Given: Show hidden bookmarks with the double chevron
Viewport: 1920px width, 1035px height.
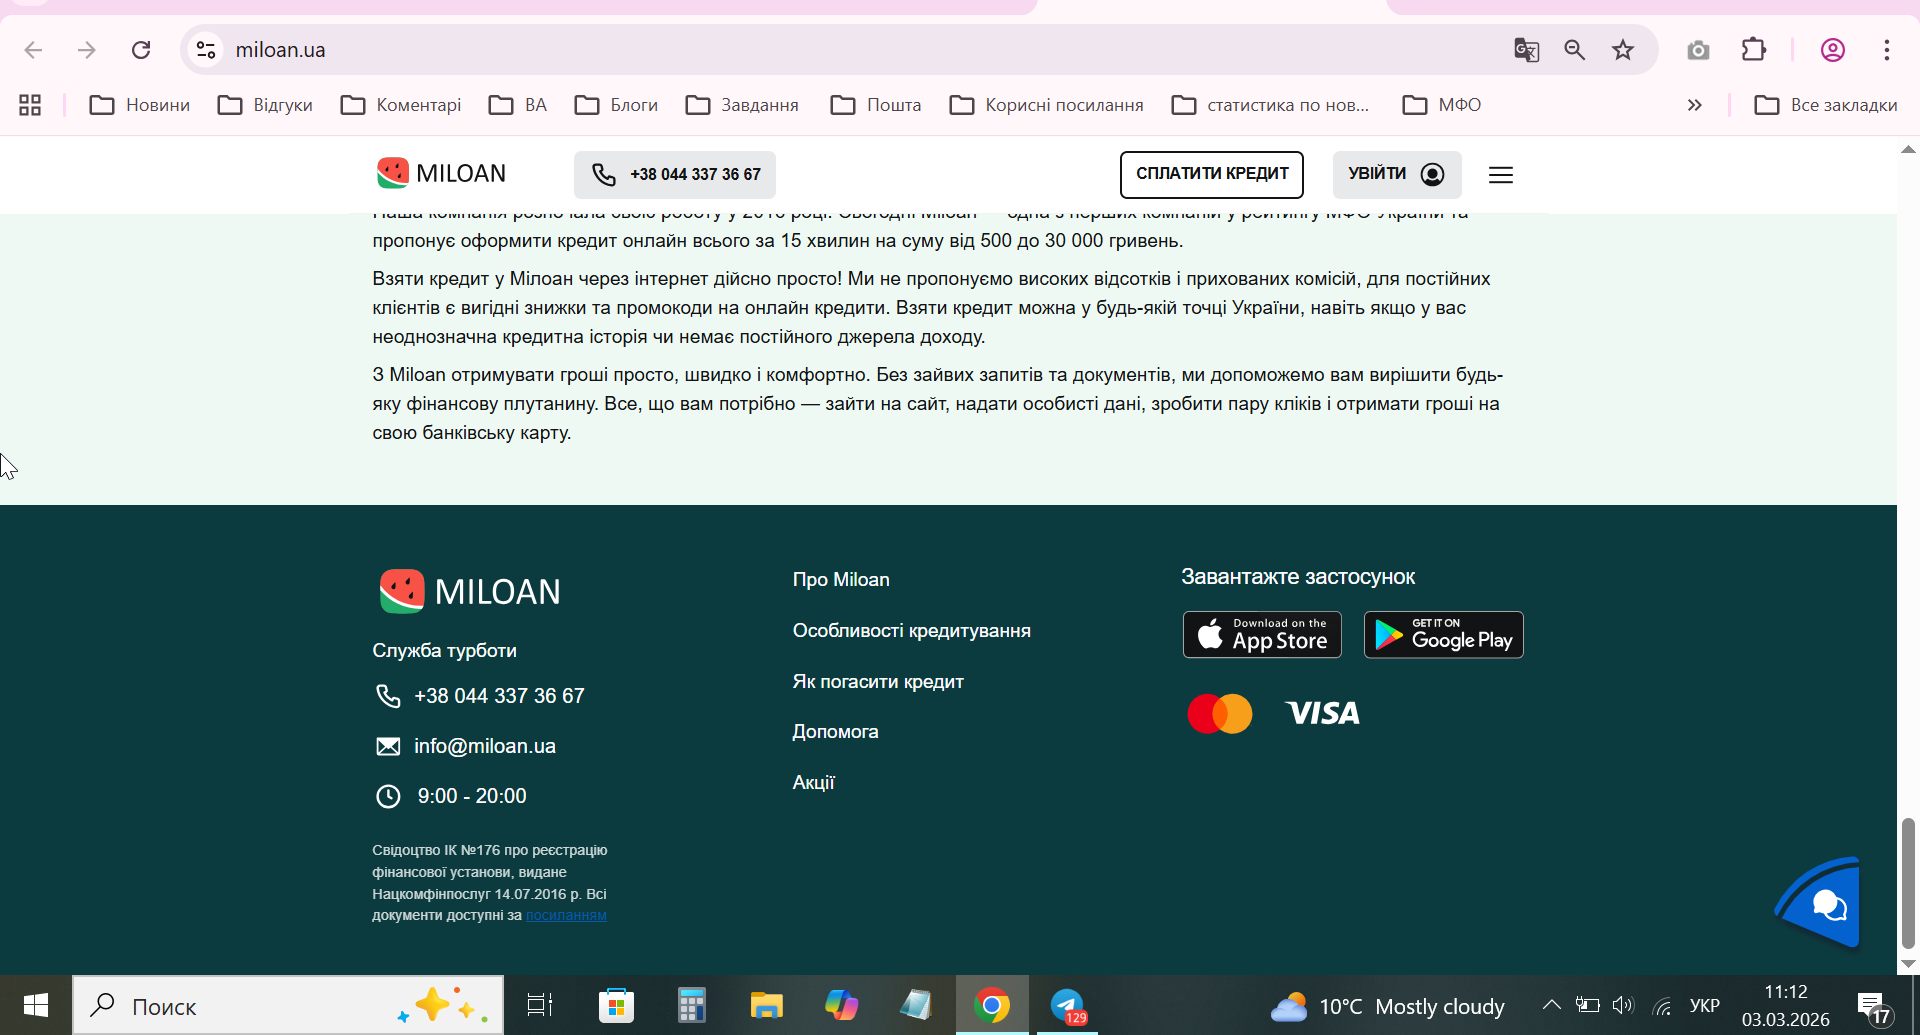Looking at the screenshot, I should 1695,105.
